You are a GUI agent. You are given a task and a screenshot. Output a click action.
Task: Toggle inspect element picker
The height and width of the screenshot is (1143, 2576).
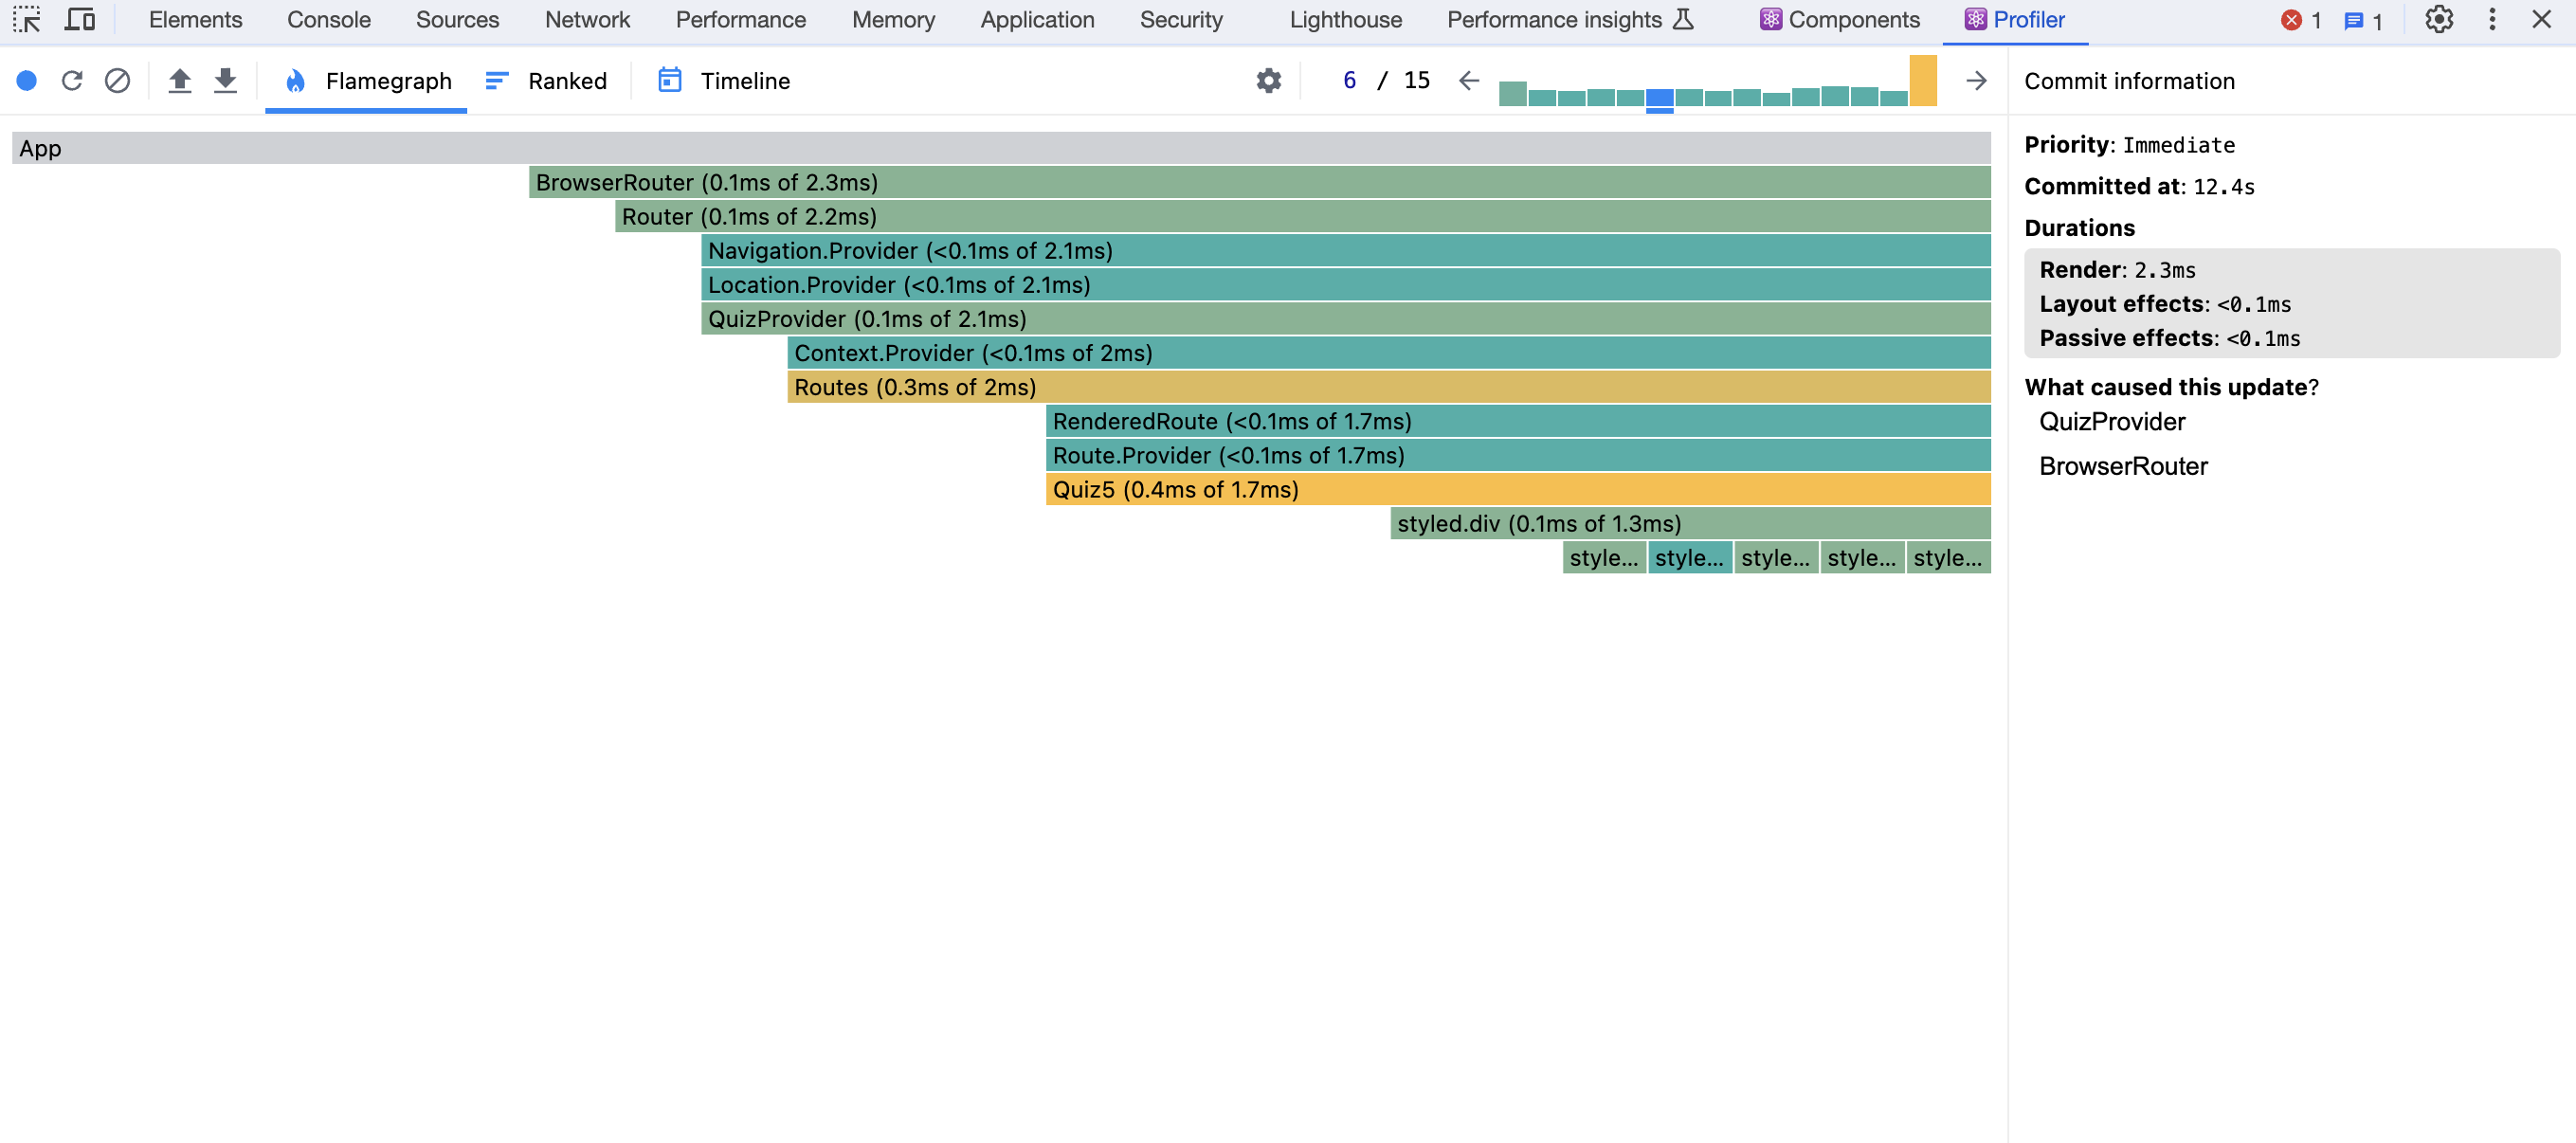[27, 20]
